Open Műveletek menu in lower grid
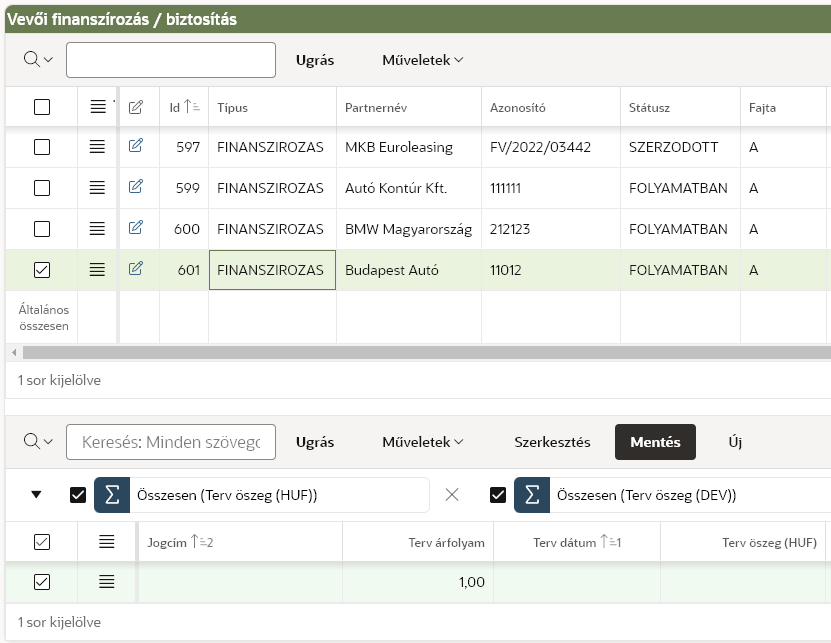This screenshot has height=643, width=831. [423, 442]
